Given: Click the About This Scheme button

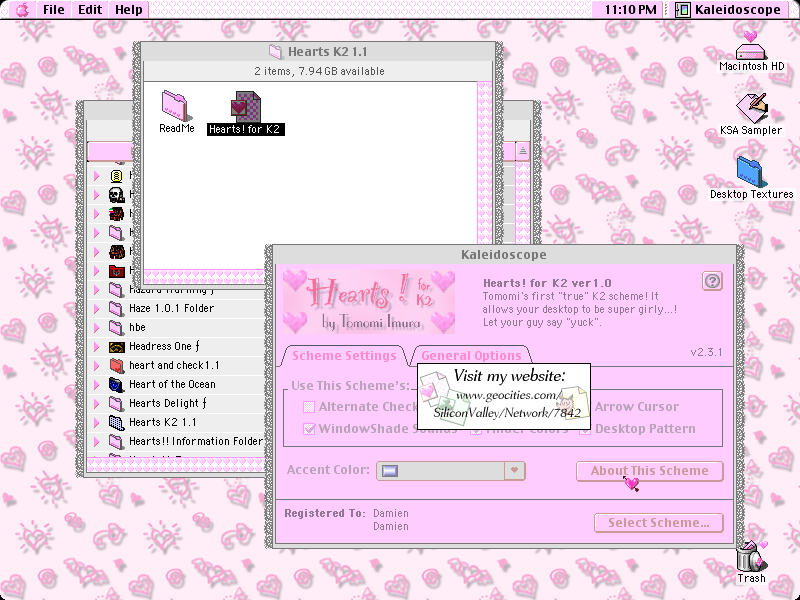Looking at the screenshot, I should pyautogui.click(x=649, y=471).
